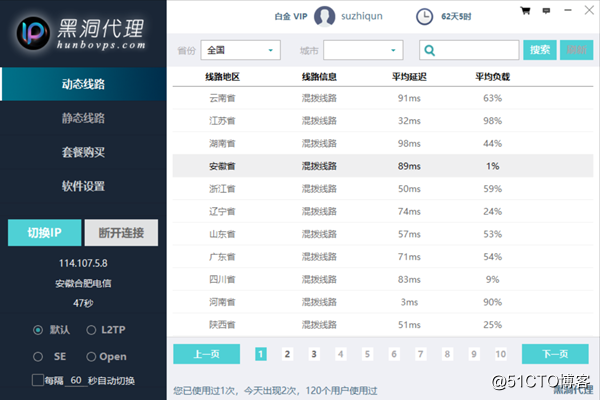Viewport: 600px width, 400px height.
Task: Select the 江苏省 line row
Action: coord(383,121)
